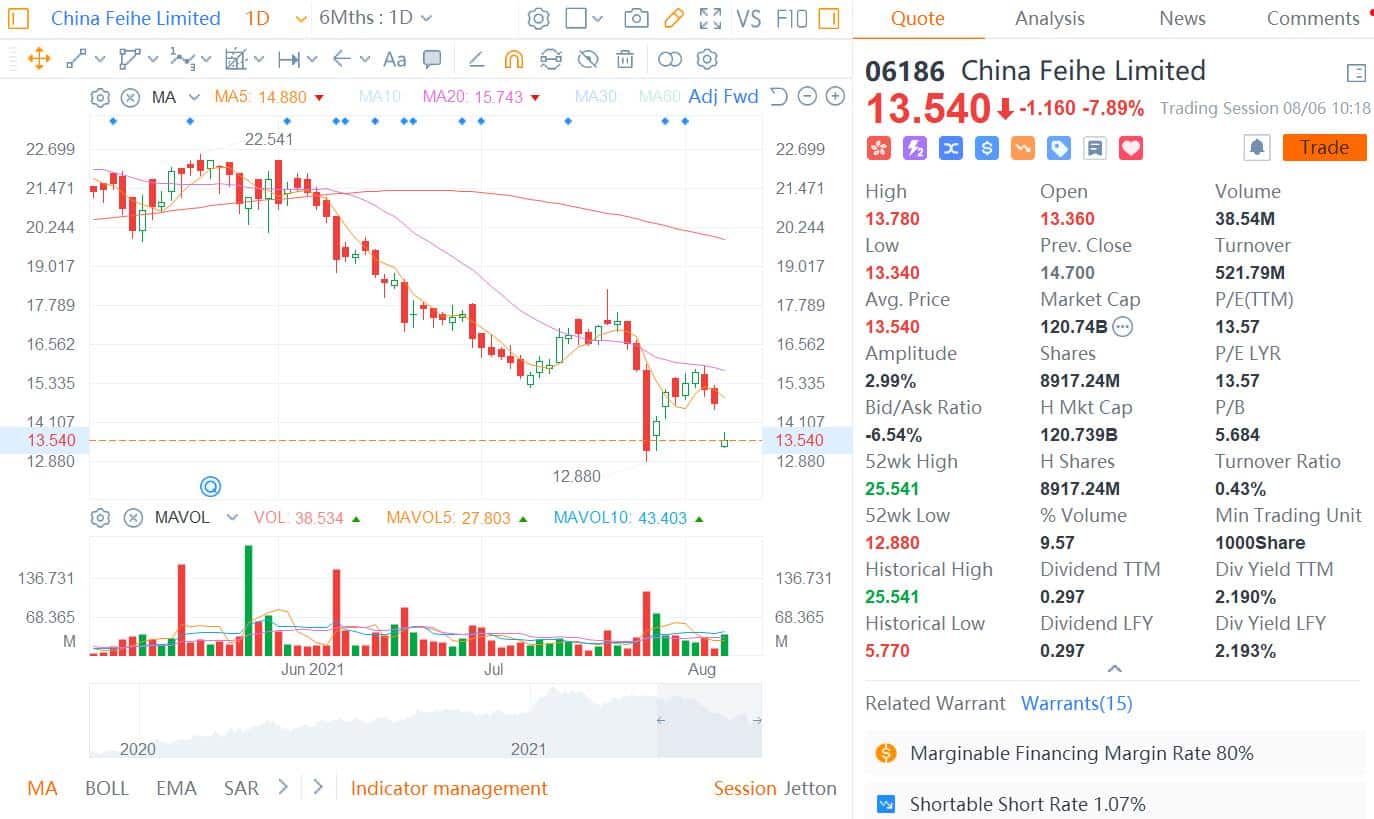Image resolution: width=1374 pixels, height=819 pixels.
Task: Open the Warrants(15) link
Action: coord(1076,703)
